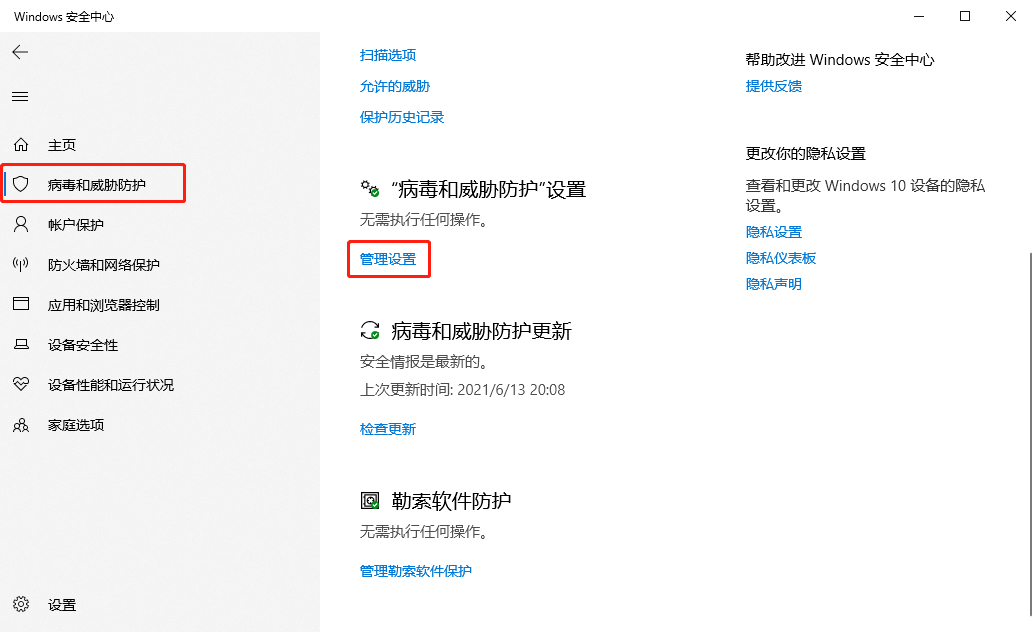Open 管理勒索软件保护 ransomware settings
Viewport: 1034px width, 632px height.
click(415, 570)
